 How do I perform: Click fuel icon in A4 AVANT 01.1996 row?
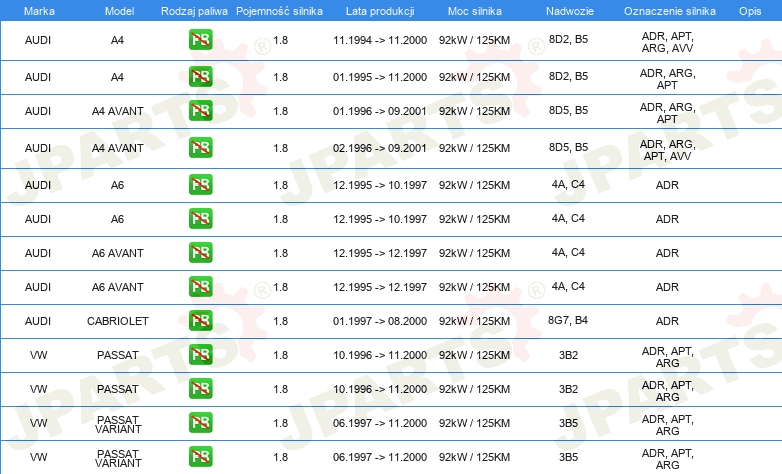pos(200,111)
